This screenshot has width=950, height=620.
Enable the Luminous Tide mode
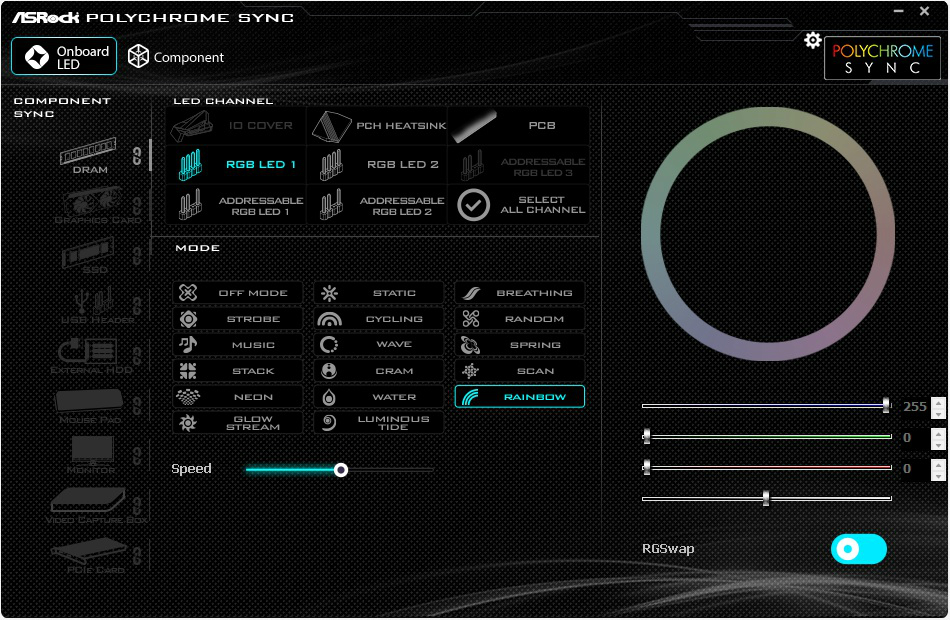point(379,423)
